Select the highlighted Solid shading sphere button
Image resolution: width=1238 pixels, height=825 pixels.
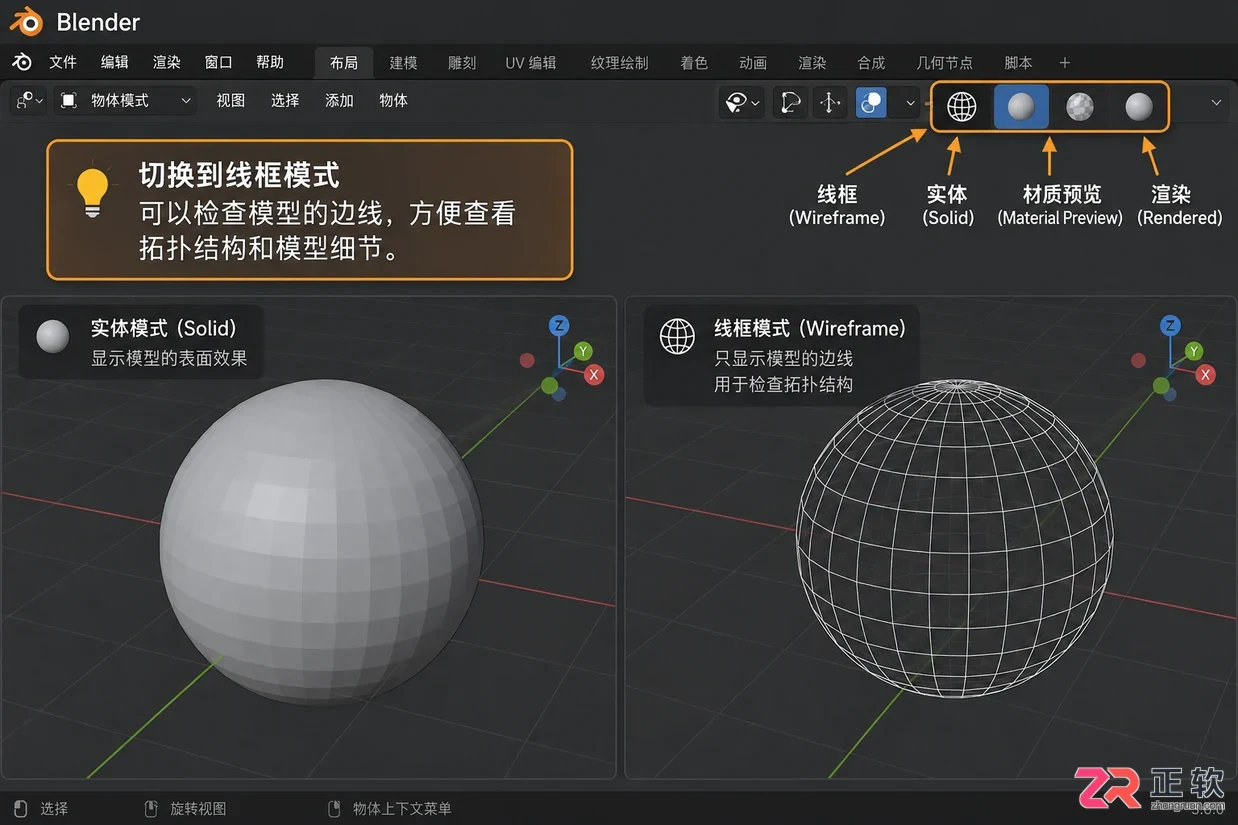(x=1021, y=106)
